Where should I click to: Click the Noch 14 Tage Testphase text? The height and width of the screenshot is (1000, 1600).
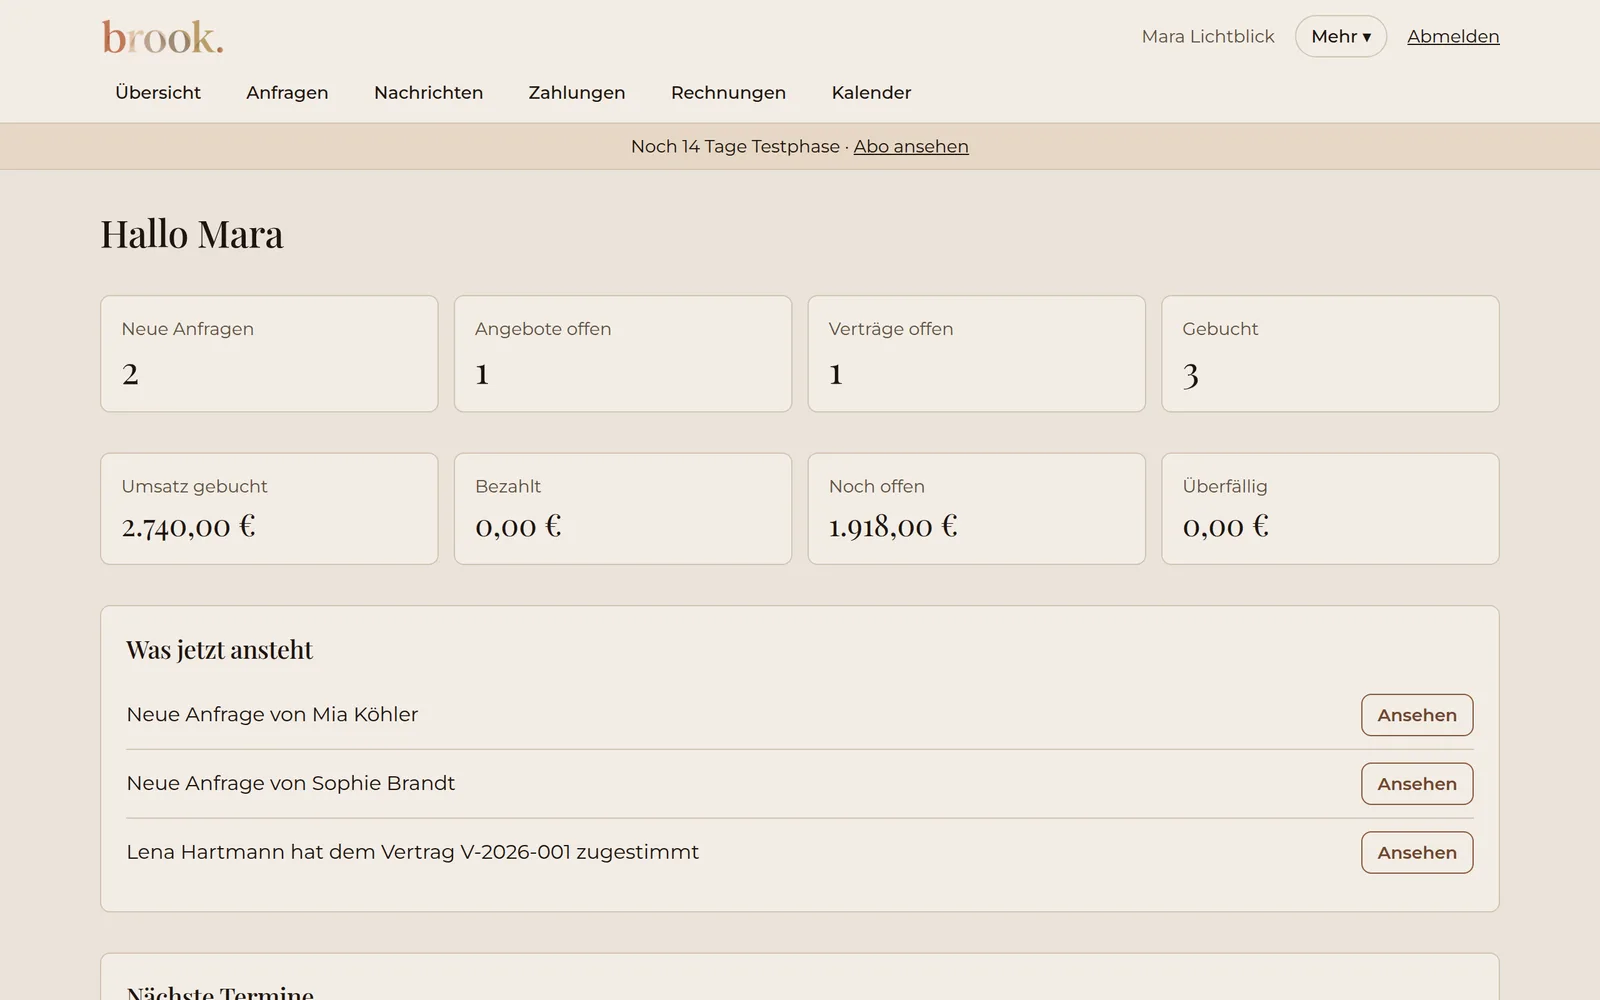(x=735, y=146)
